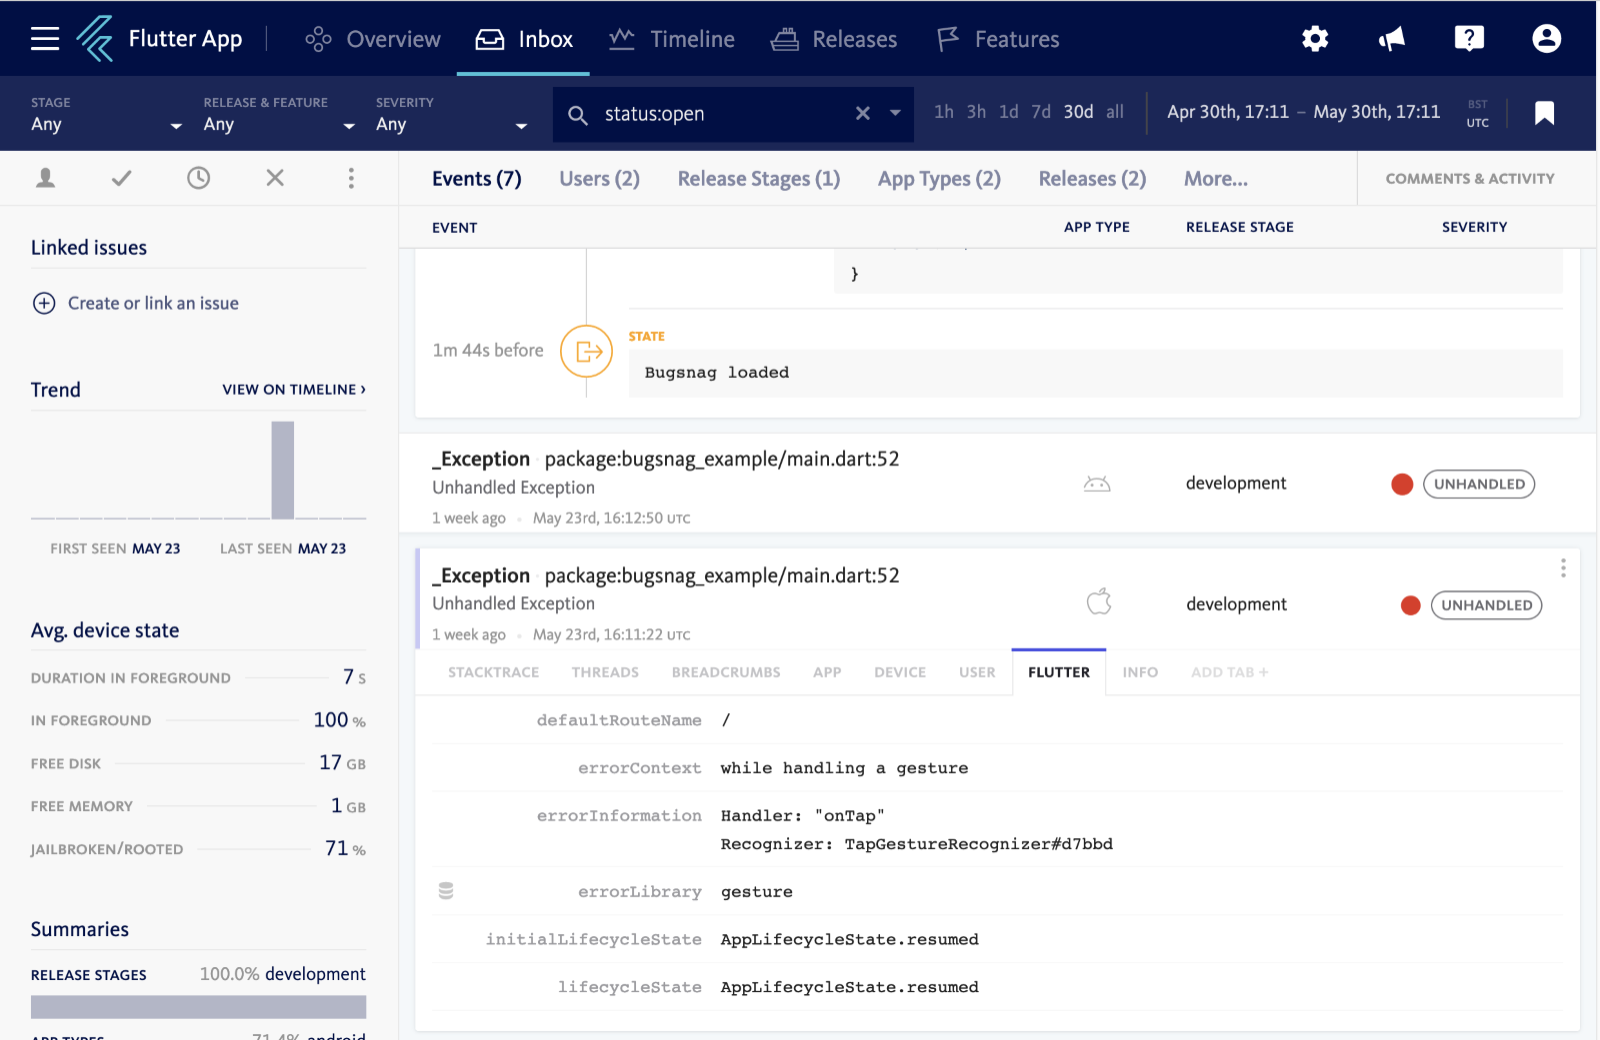The image size is (1600, 1040).
Task: Click the bookmark icon to save filter
Action: 1544,113
